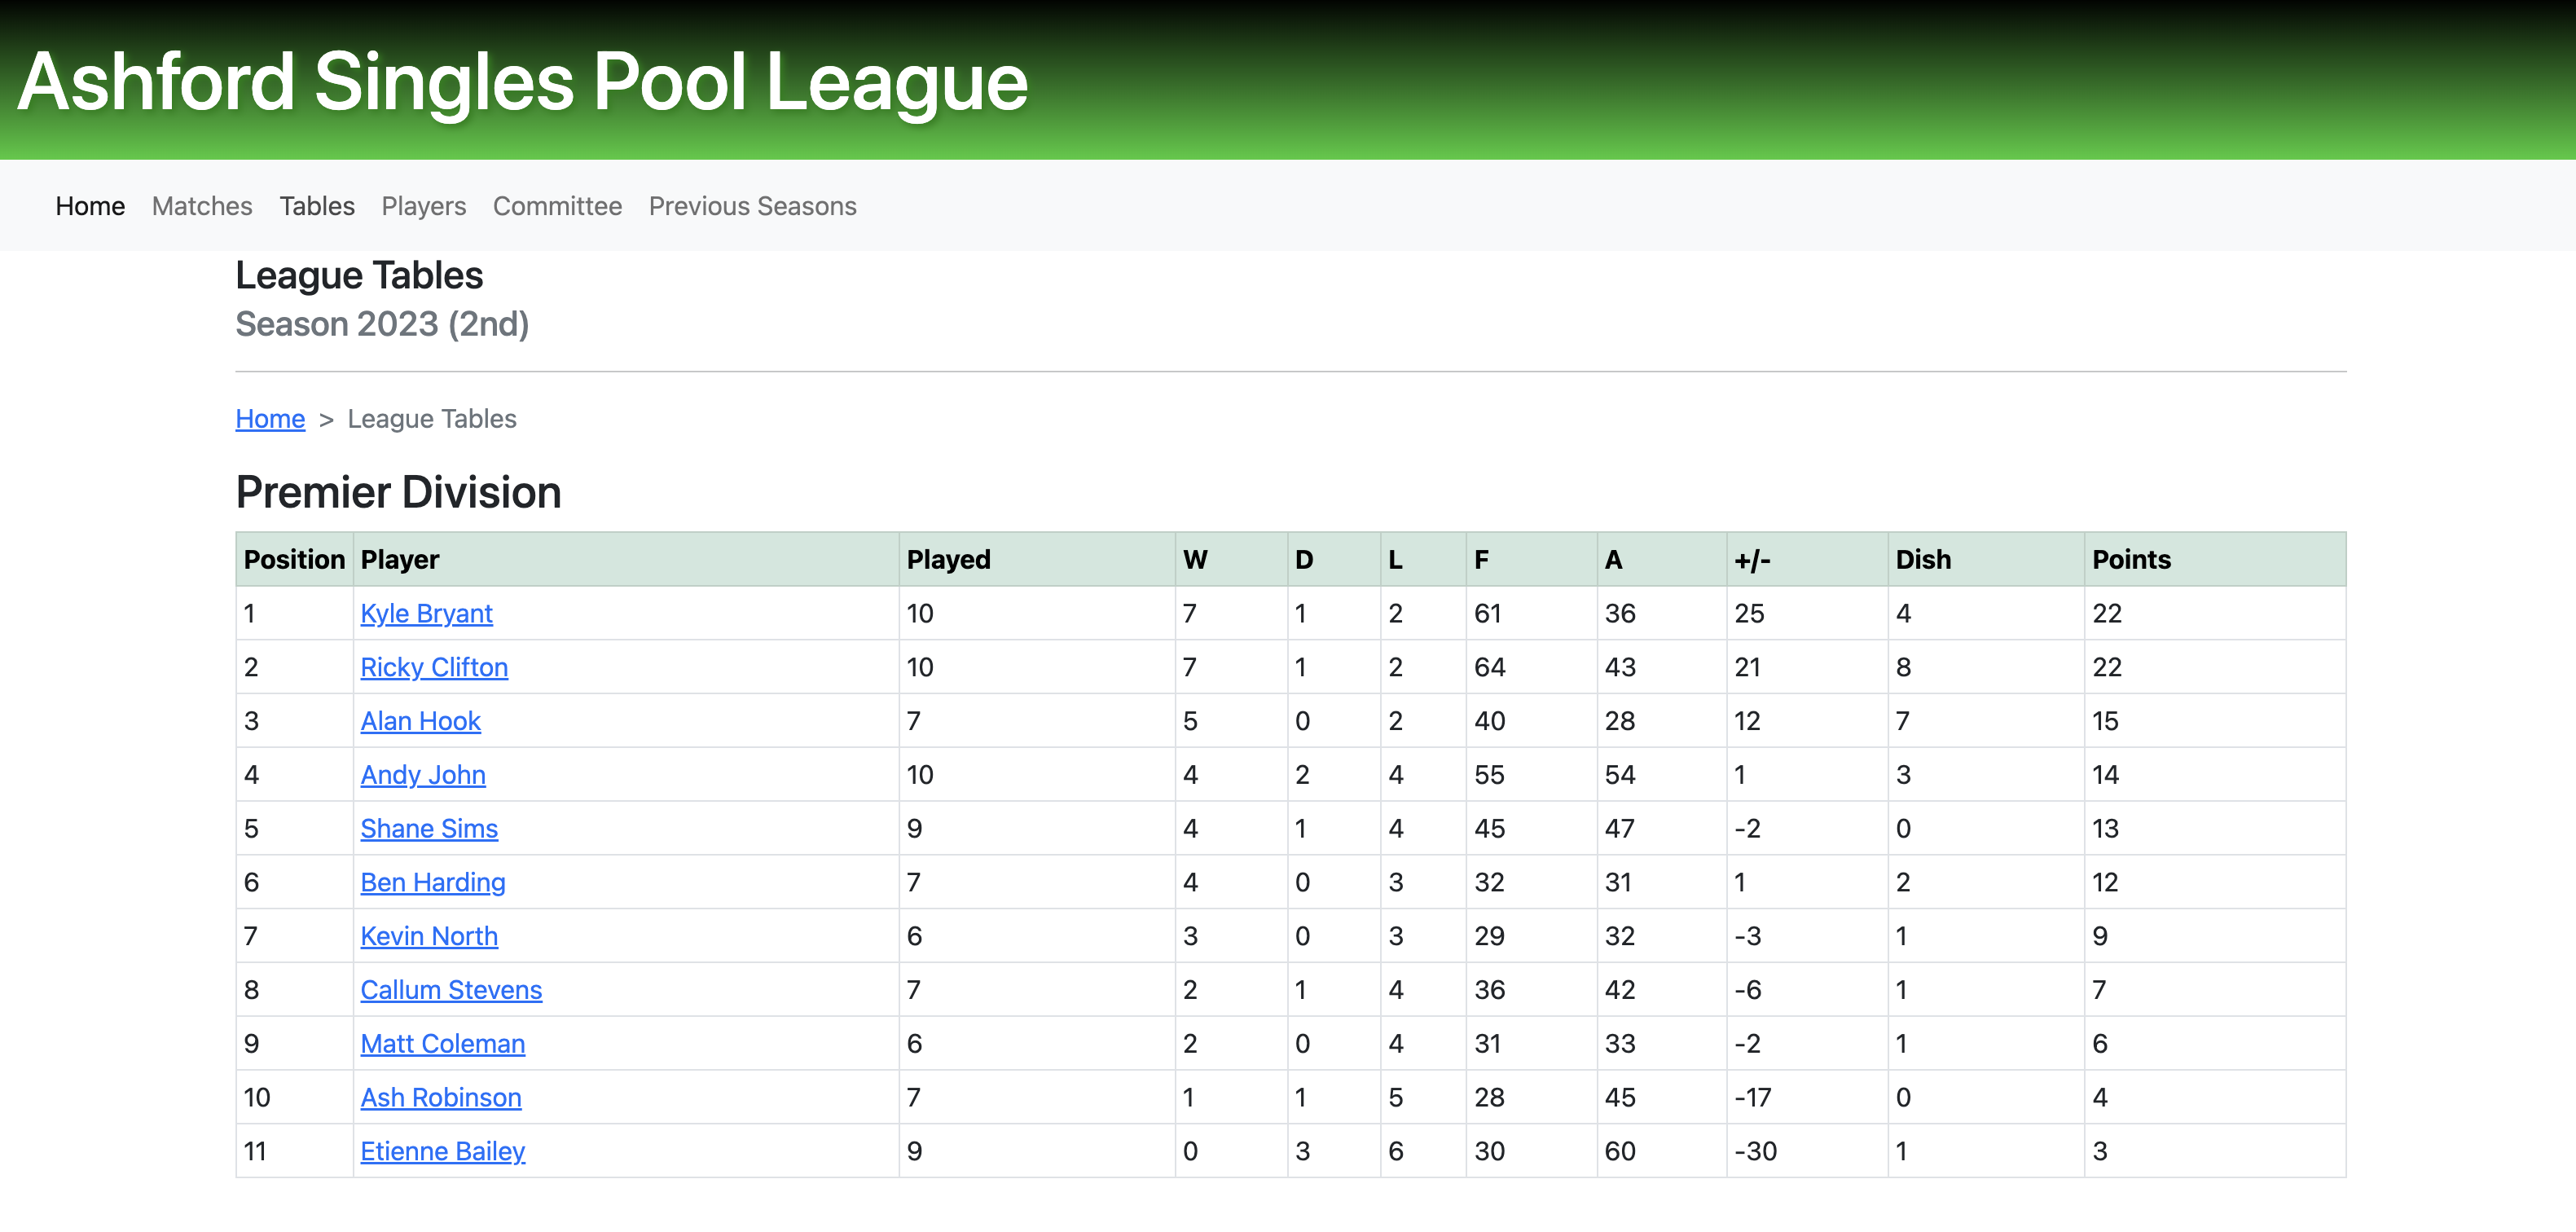Visit the Committee page
This screenshot has height=1232, width=2576.
(x=557, y=206)
